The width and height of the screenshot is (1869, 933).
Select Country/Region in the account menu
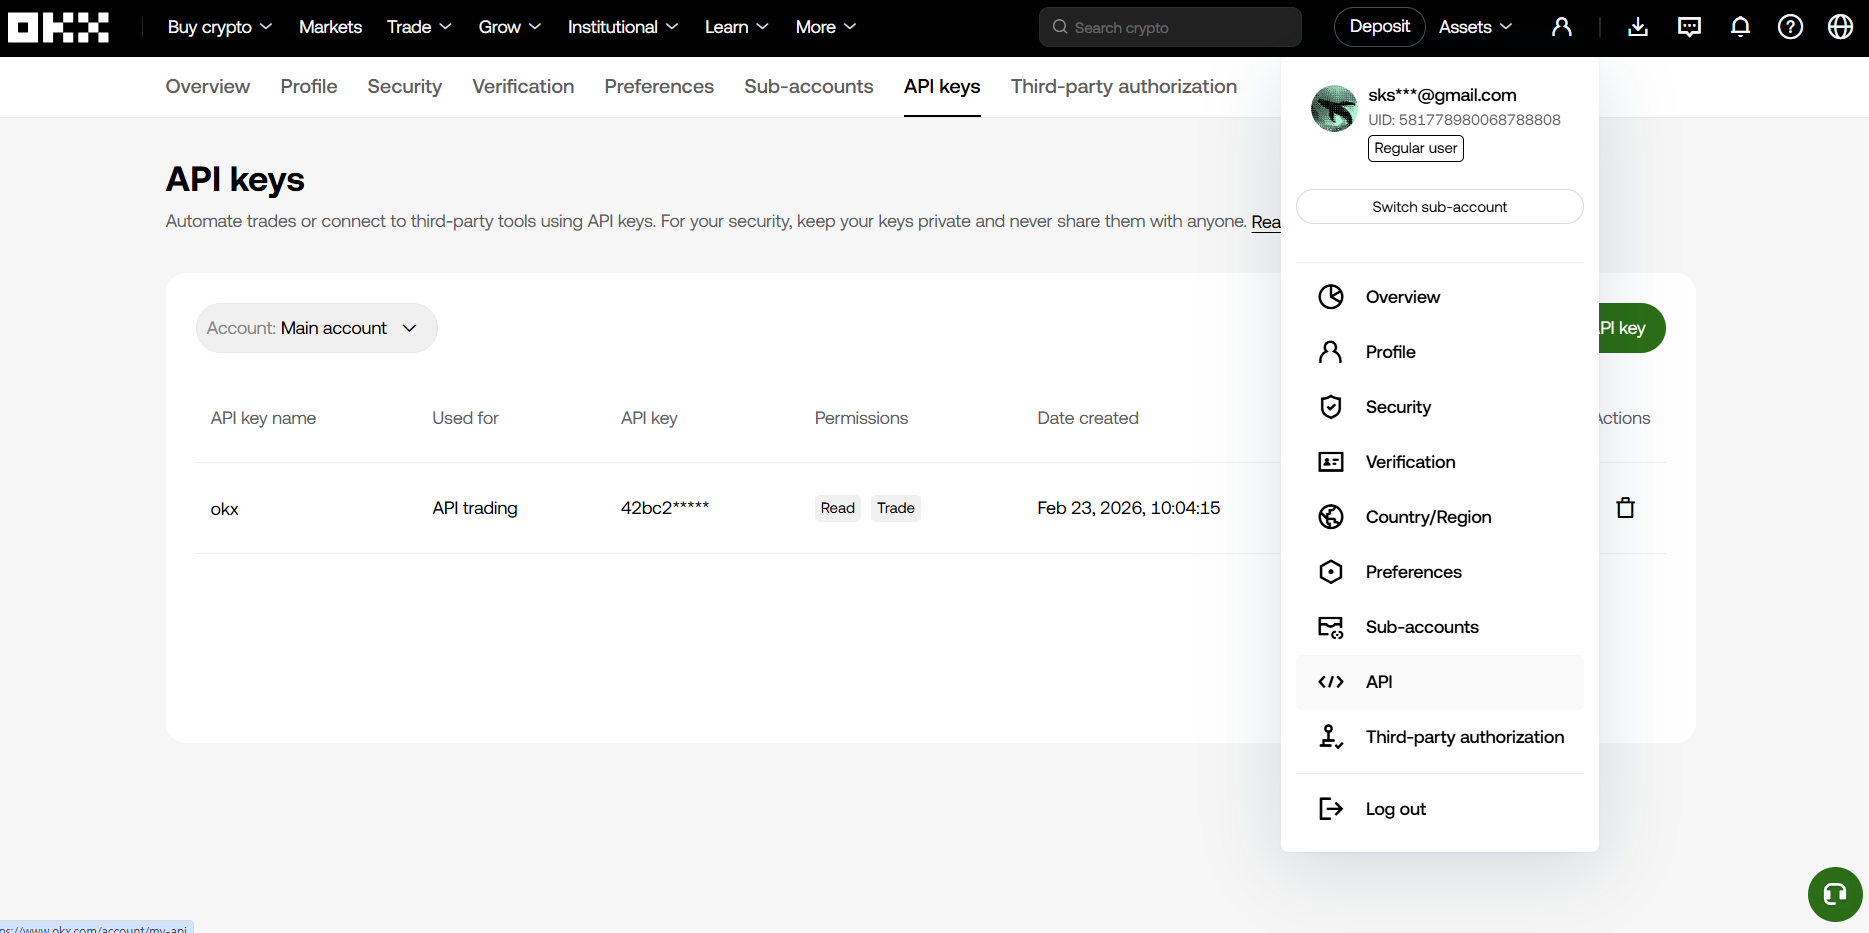coord(1428,517)
